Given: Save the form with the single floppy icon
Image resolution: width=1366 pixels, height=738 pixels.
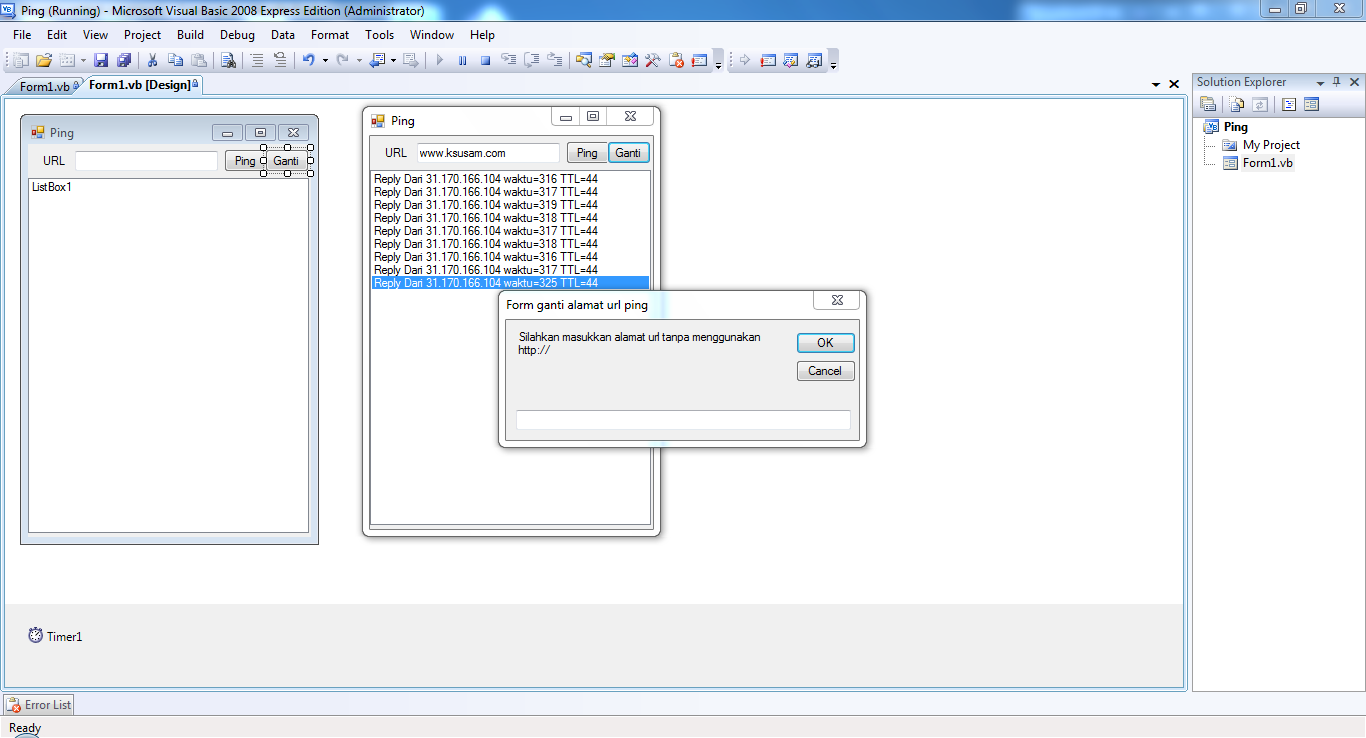Looking at the screenshot, I should coord(101,60).
